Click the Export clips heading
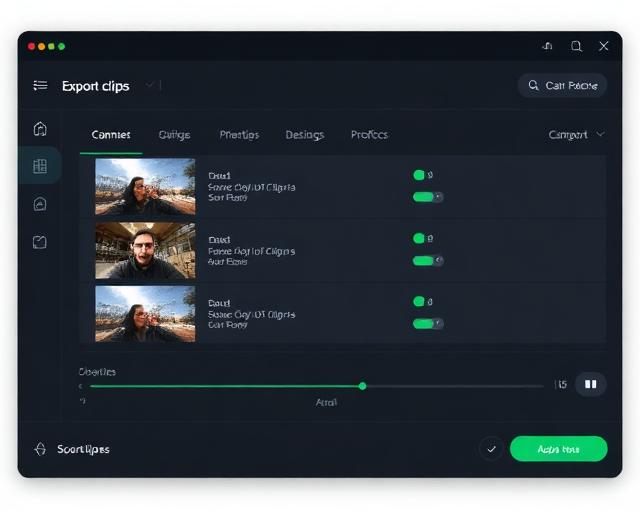640x512 pixels. tap(96, 86)
